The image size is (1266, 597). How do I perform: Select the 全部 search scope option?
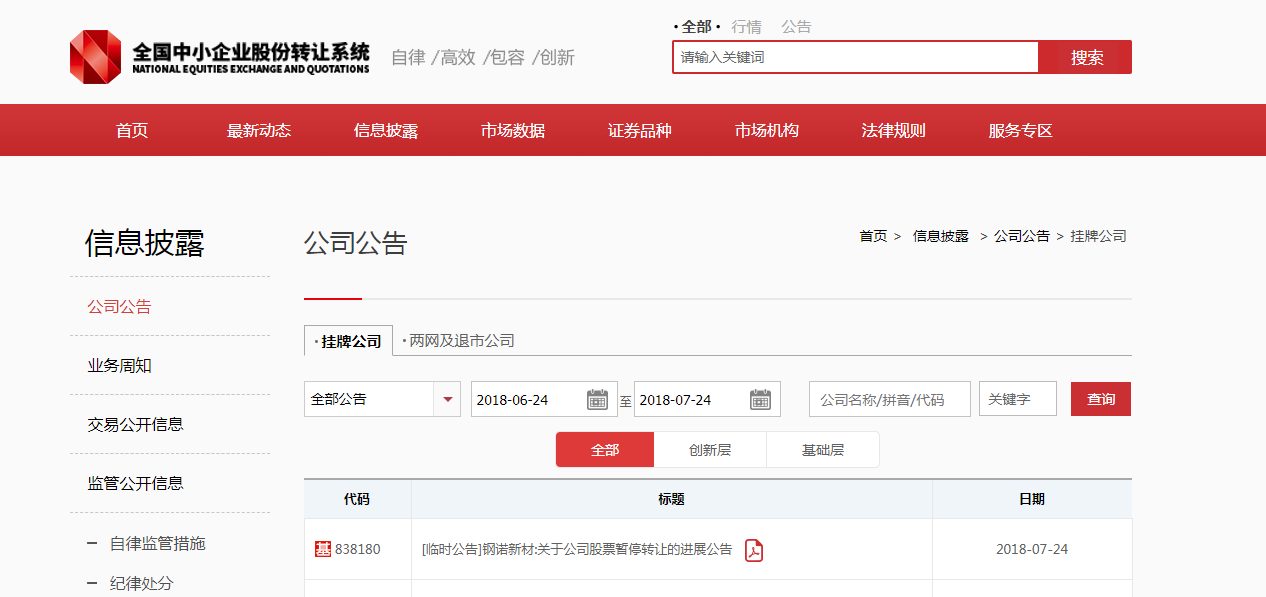coord(696,27)
